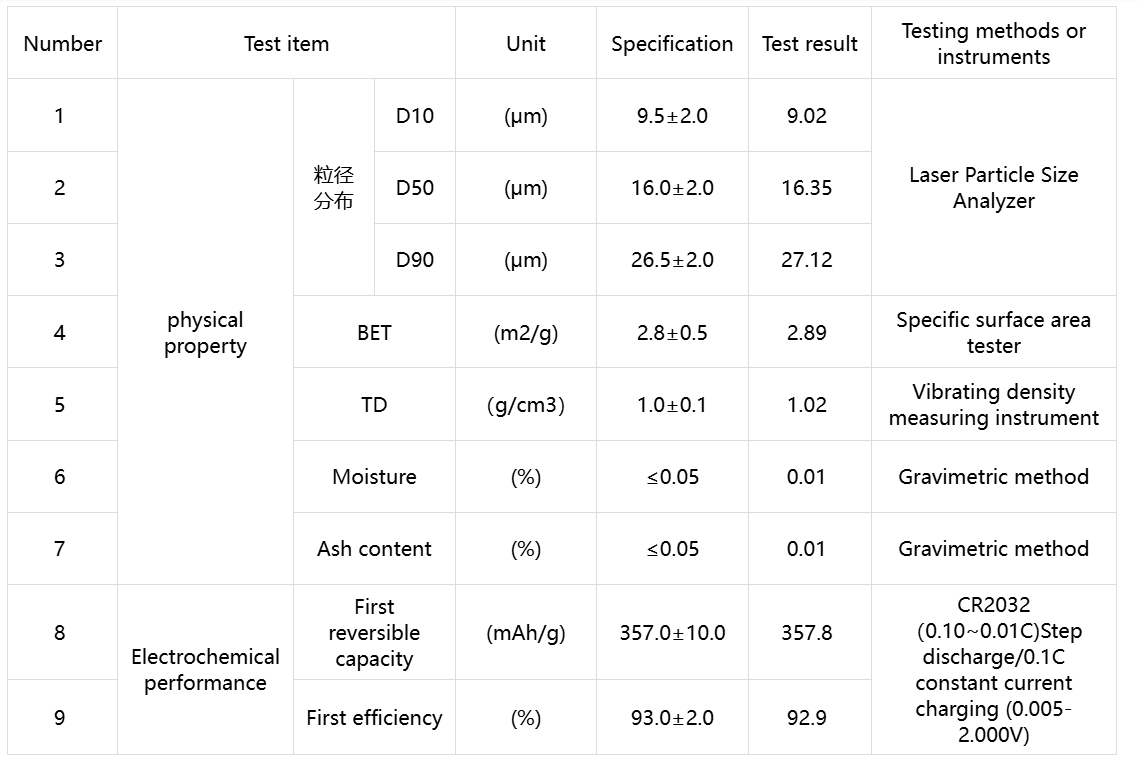Image resolution: width=1138 pixels, height=762 pixels.
Task: Select the Test item header cell
Action: (286, 44)
